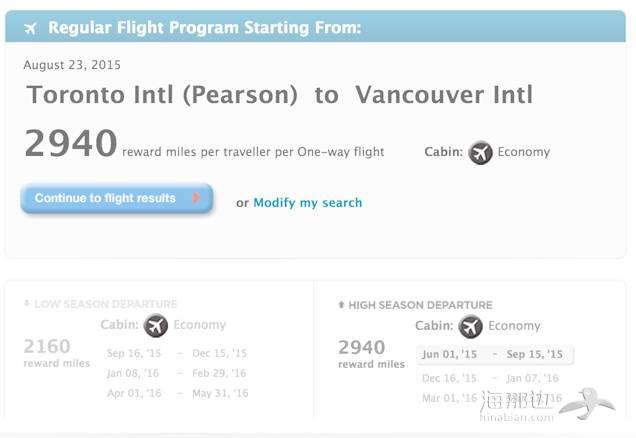Viewport: 636px width, 438px height.
Task: Select the Dec 16 '15 – Jan 07 '16 high season range
Action: (x=490, y=378)
